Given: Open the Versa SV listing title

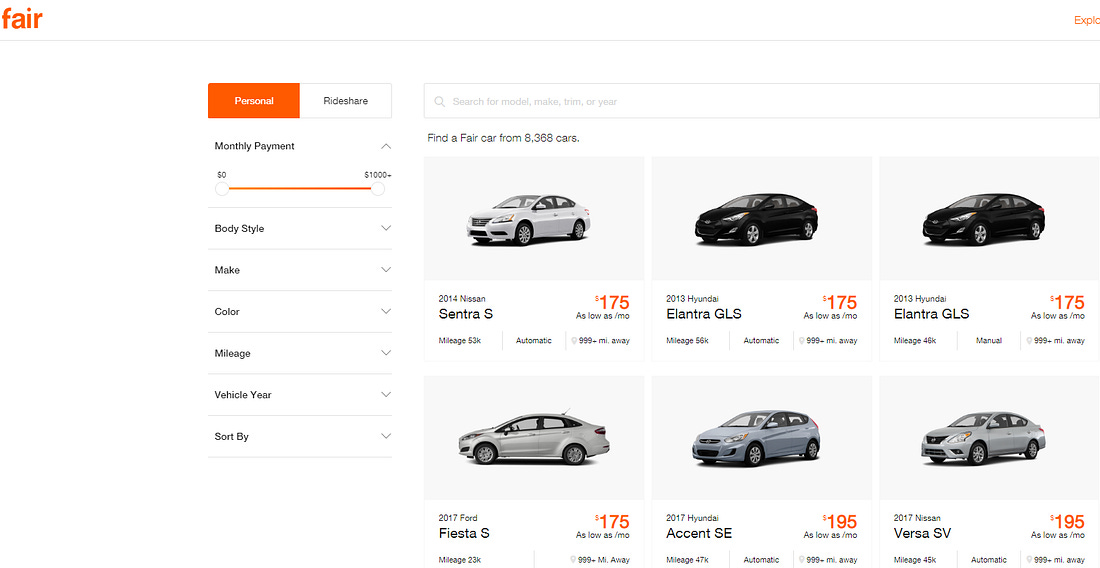Looking at the screenshot, I should point(923,534).
